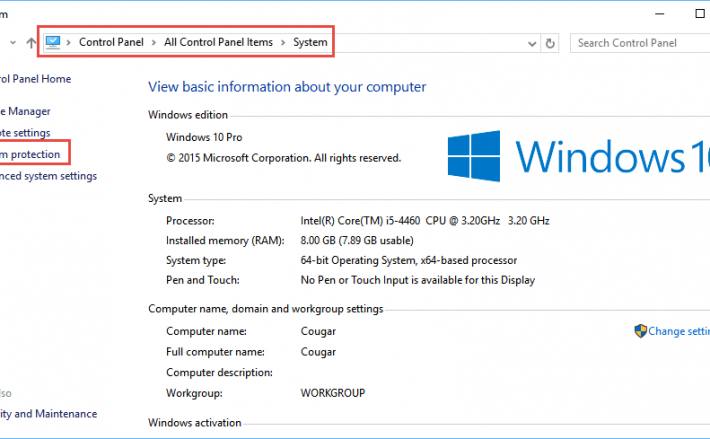Click the shield icon beside Change settings
Viewport: 710px width, 439px height.
(640, 331)
